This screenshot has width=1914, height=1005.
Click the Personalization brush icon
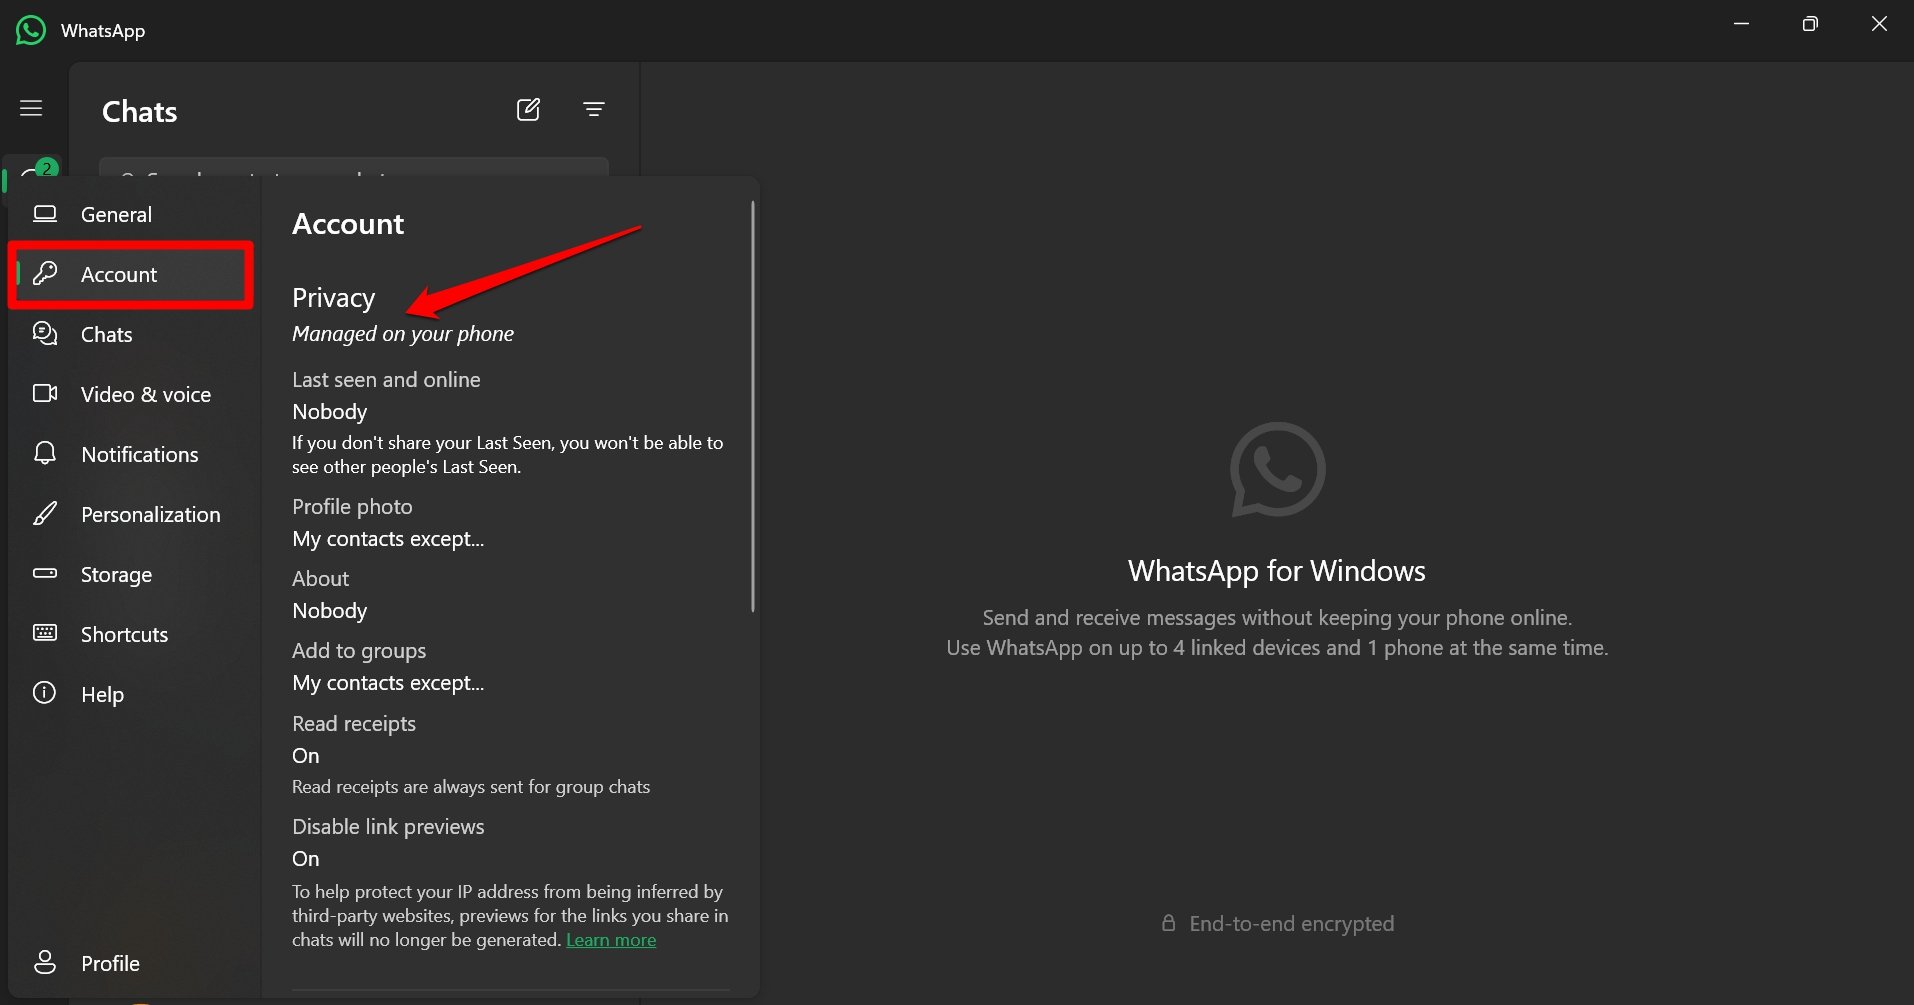[x=45, y=513]
